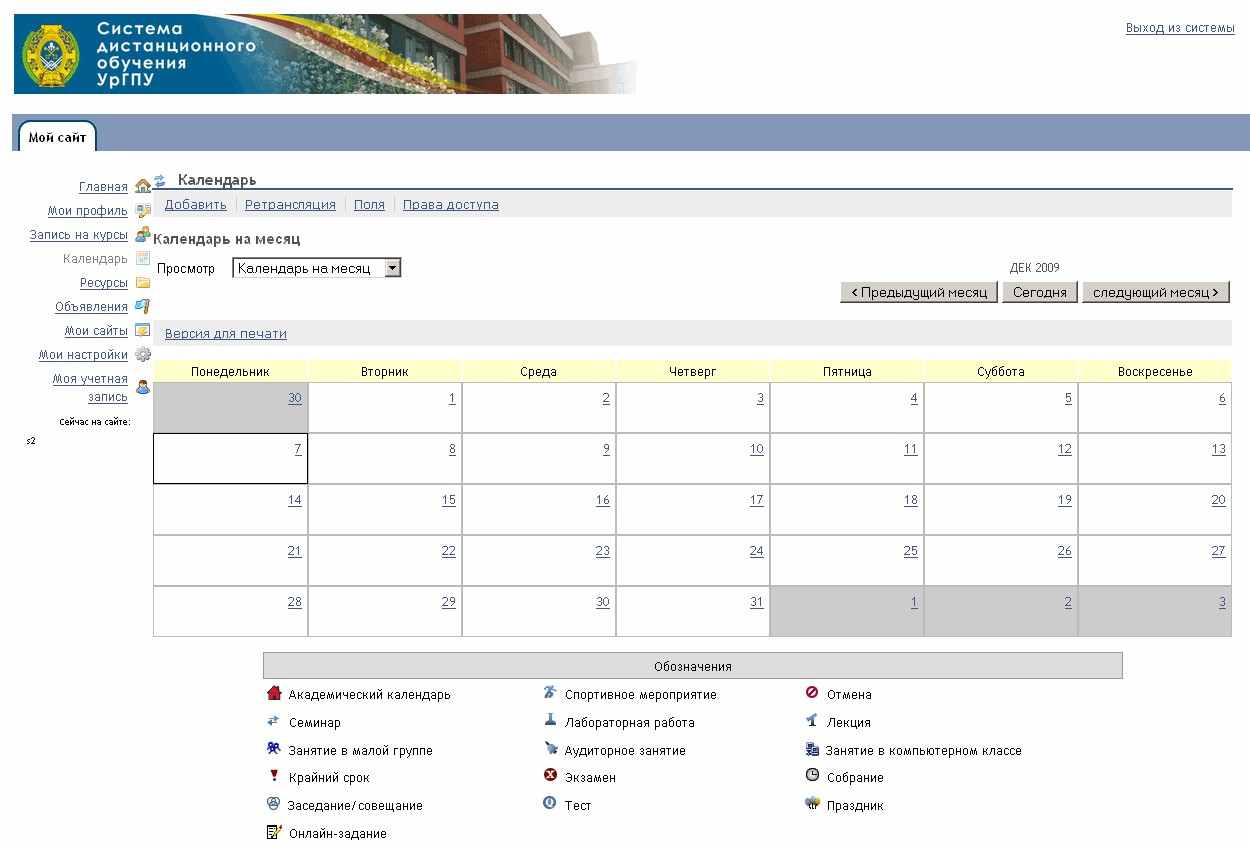Click the enrollment icon beside Запись на курсы

143,234
